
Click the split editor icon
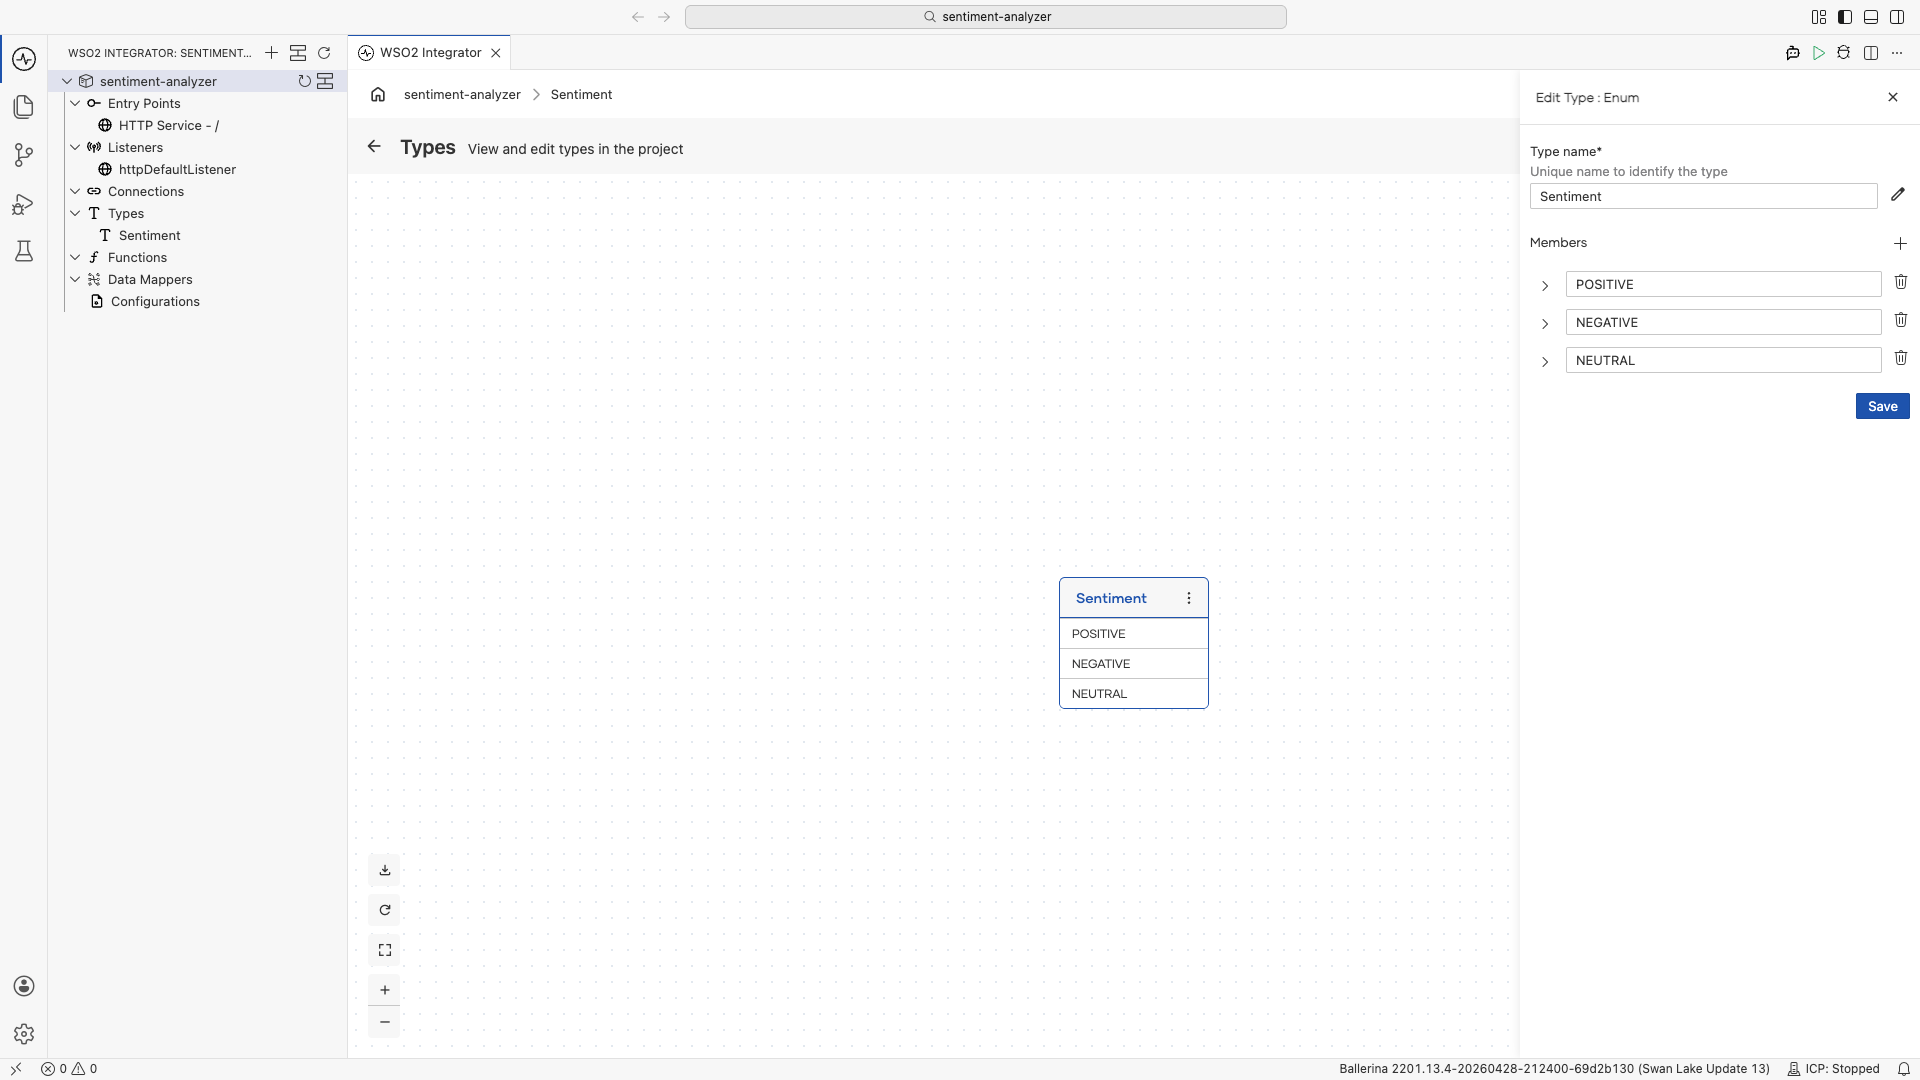1871,53
